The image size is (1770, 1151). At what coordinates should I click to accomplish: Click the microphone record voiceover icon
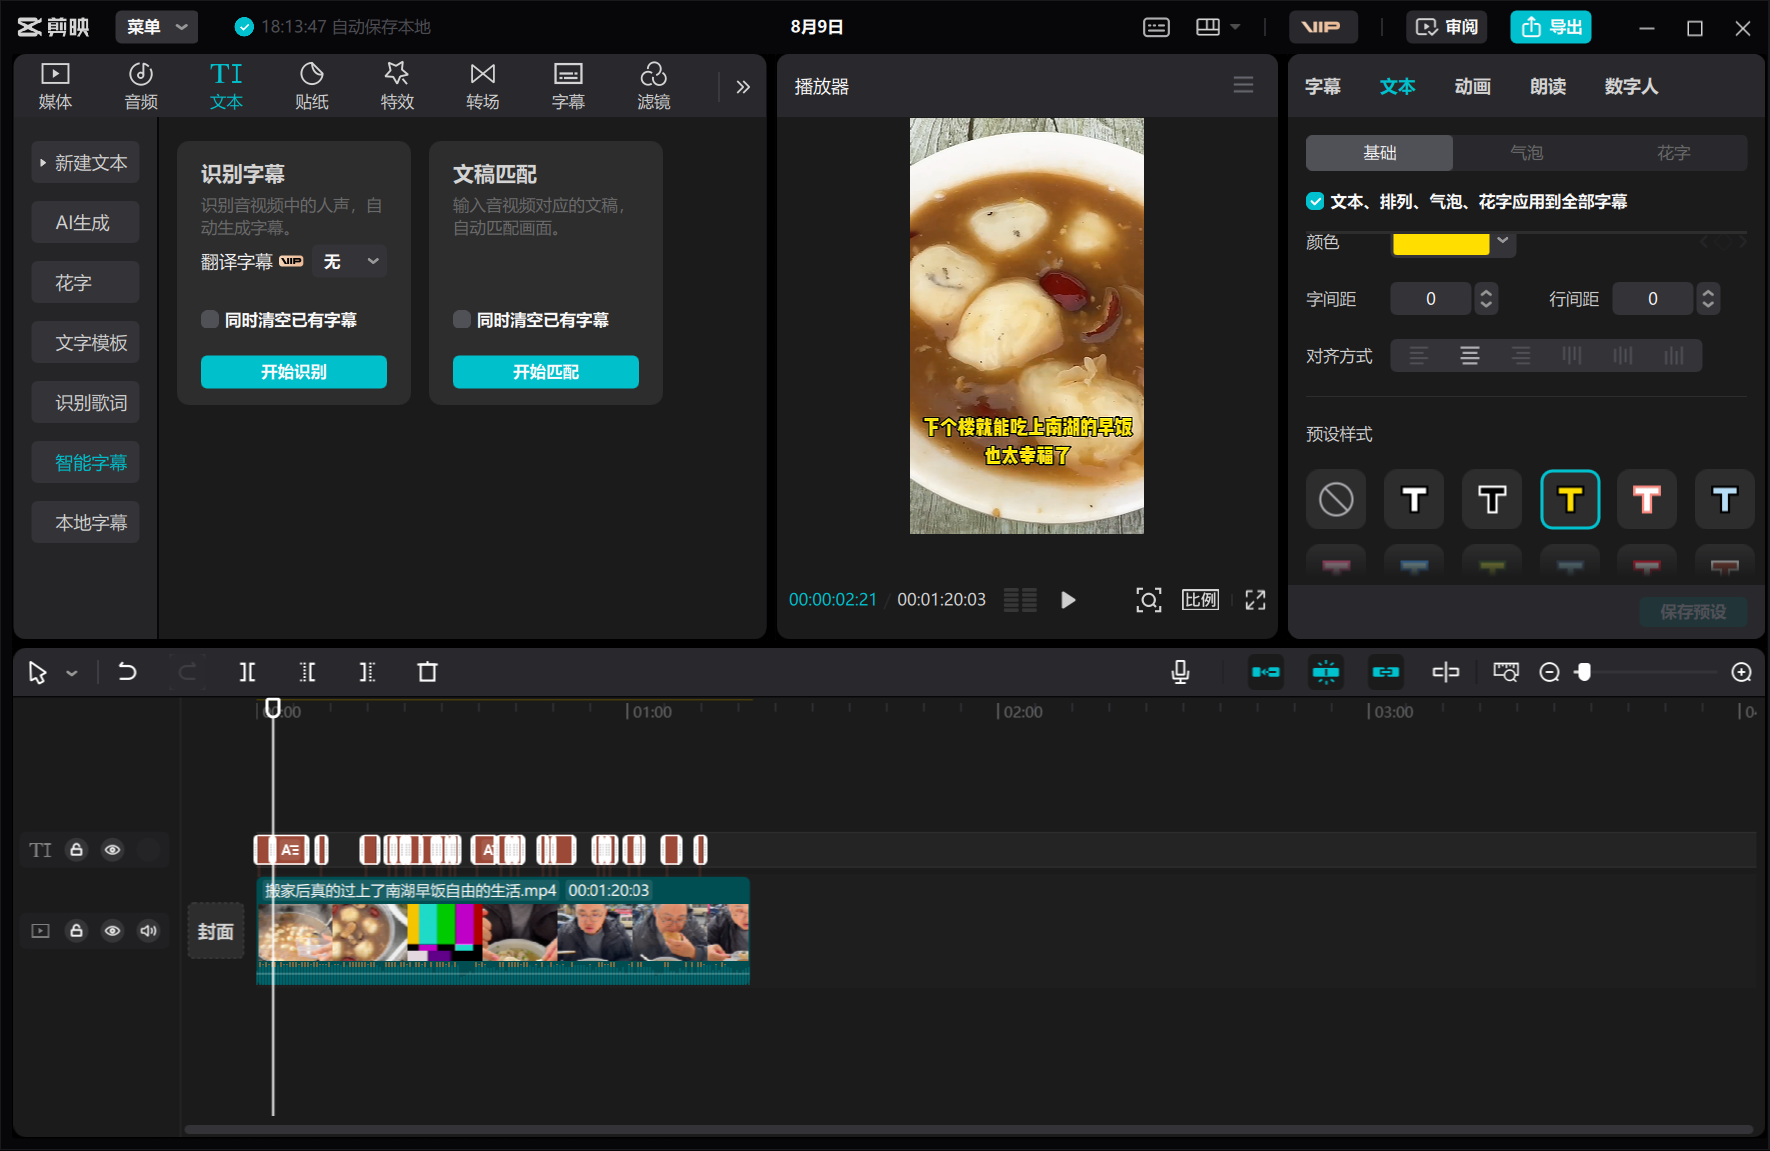tap(1180, 672)
